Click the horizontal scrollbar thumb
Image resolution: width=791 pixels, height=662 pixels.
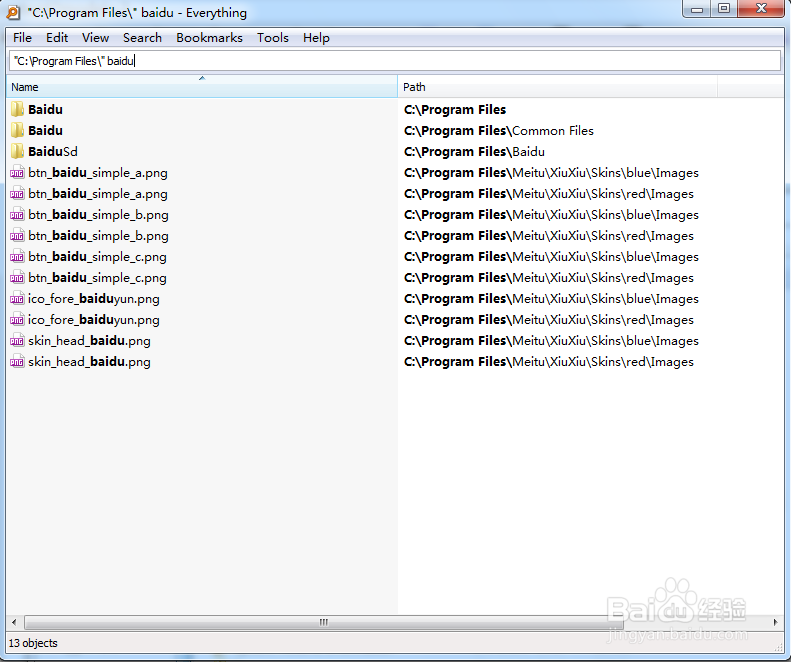[x=323, y=622]
